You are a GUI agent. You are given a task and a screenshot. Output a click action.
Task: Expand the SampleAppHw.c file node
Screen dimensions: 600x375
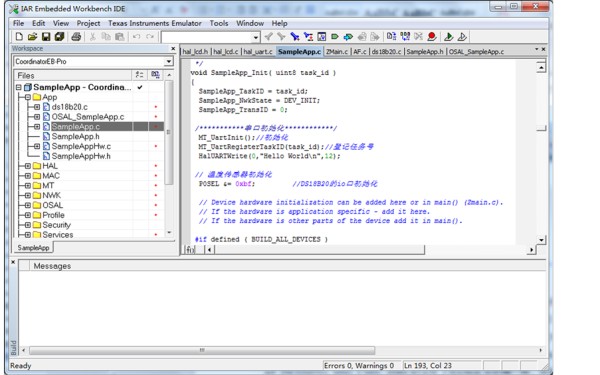click(x=37, y=146)
